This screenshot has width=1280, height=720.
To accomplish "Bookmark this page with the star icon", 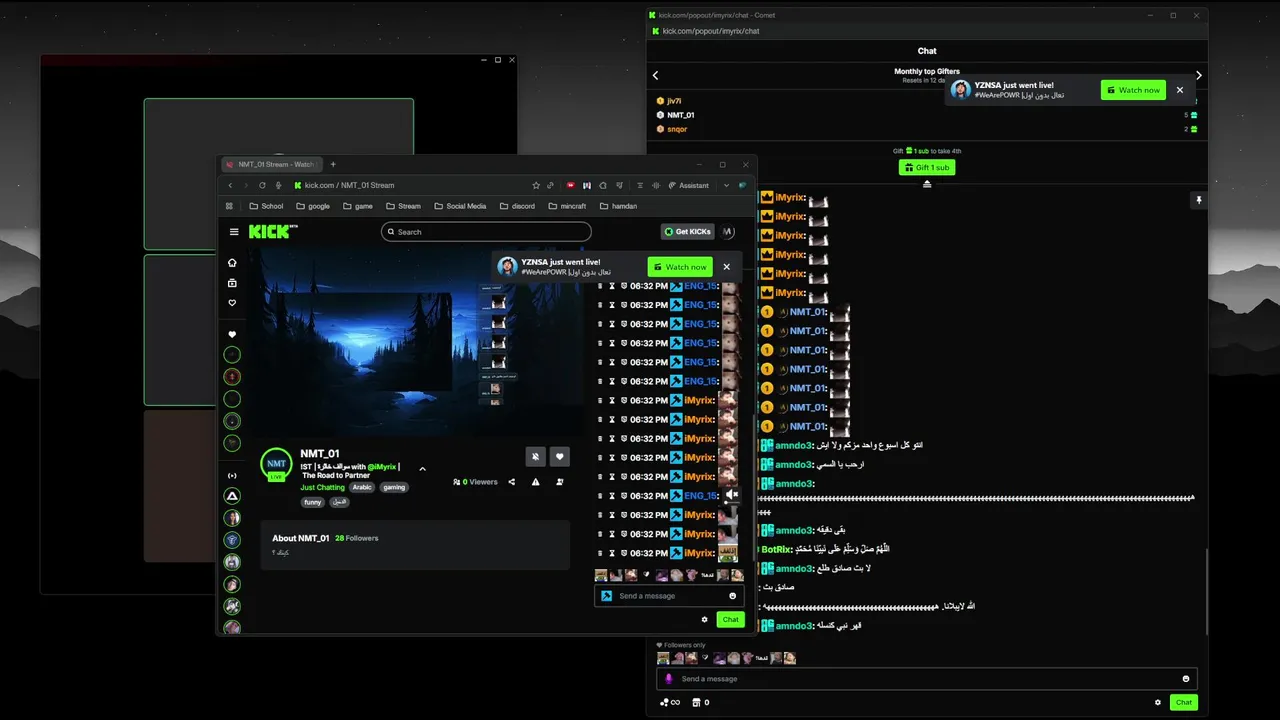I will point(536,185).
